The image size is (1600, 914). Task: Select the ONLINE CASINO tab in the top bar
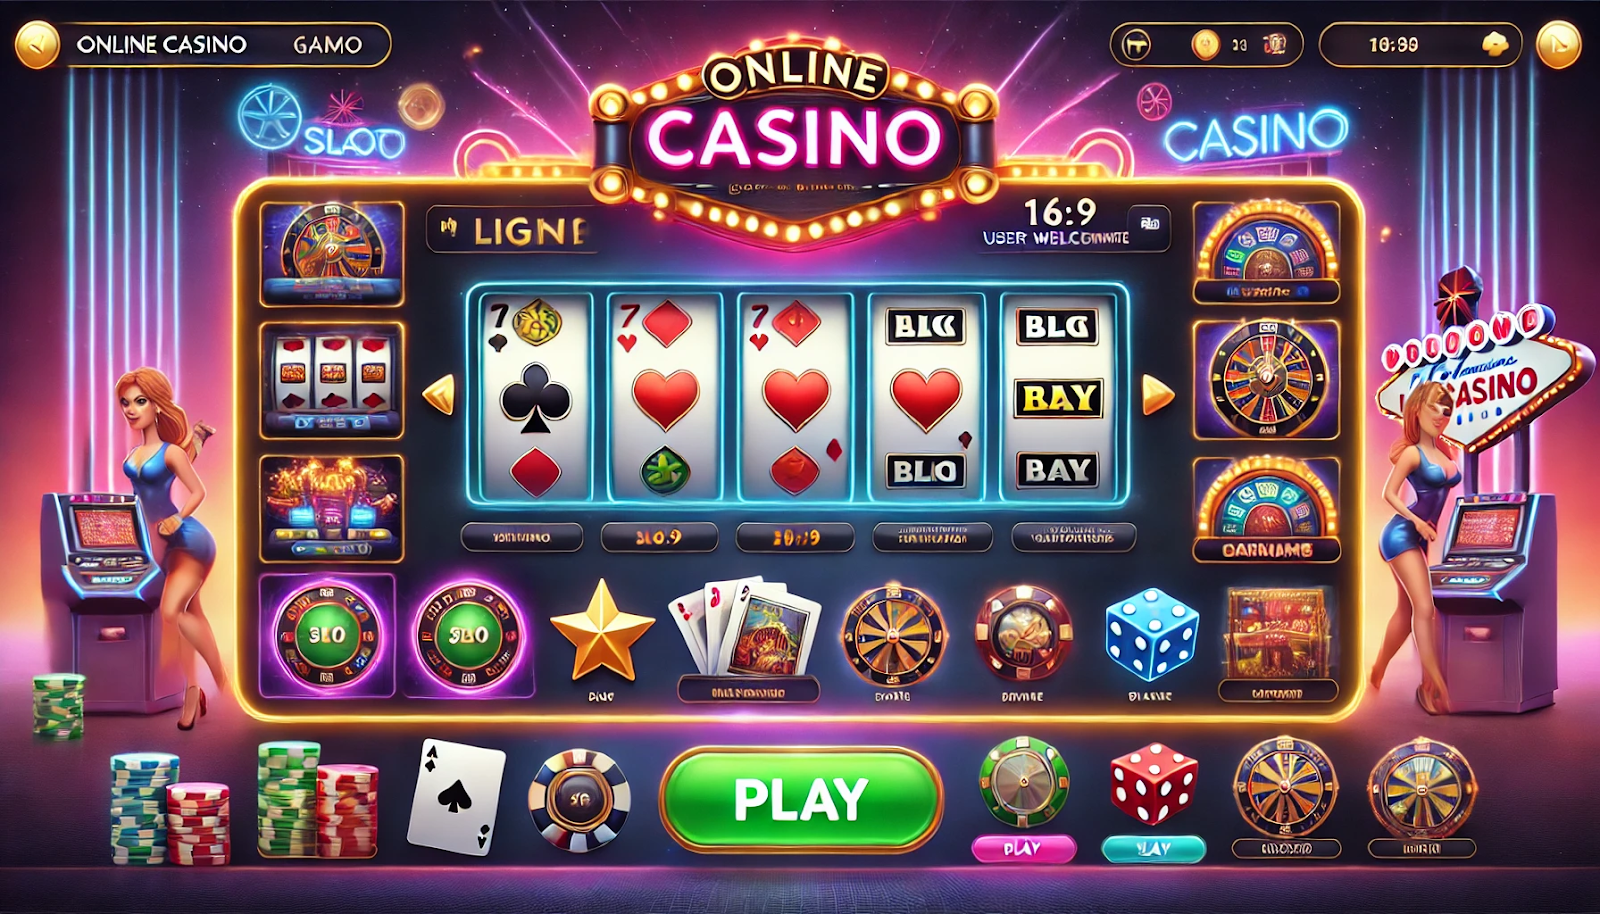162,45
